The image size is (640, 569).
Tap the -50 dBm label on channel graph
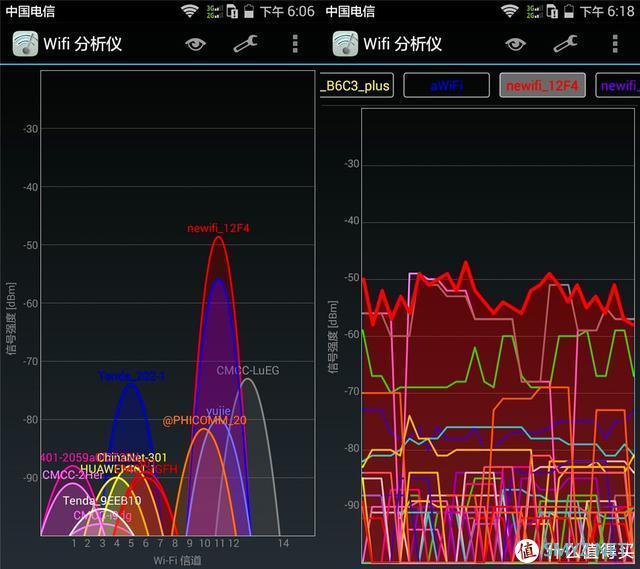point(31,245)
